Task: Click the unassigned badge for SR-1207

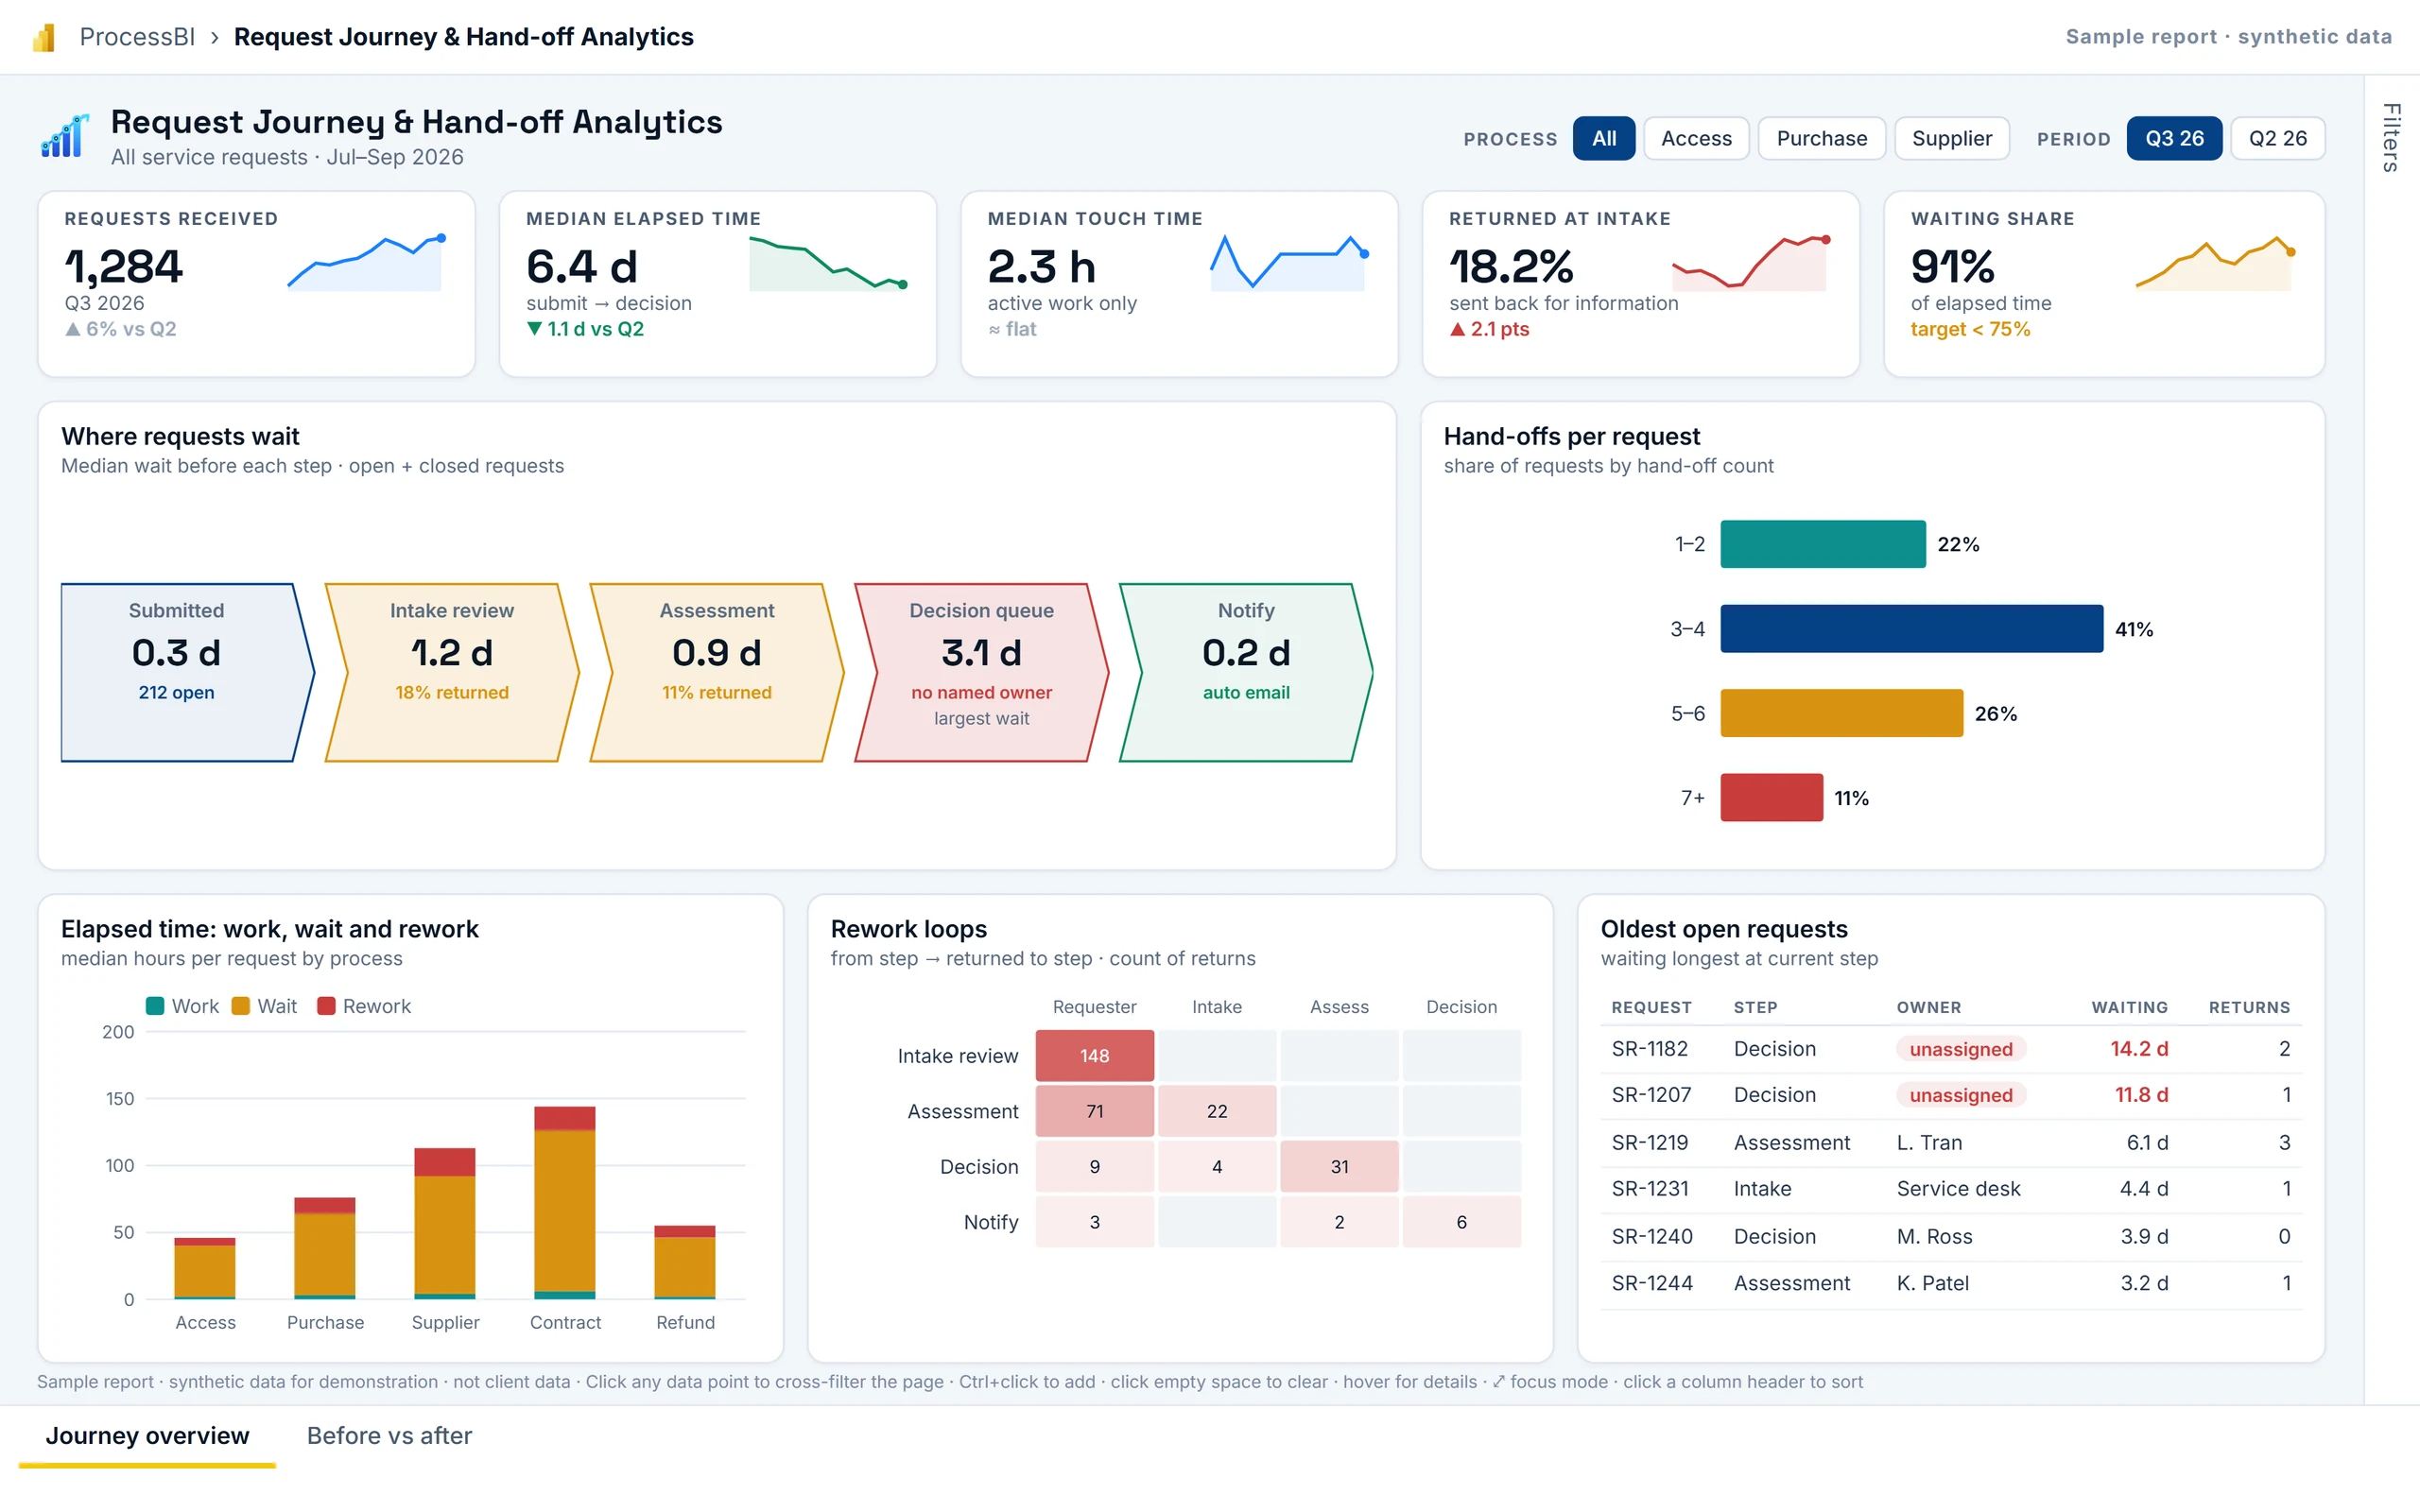Action: click(x=1960, y=1095)
